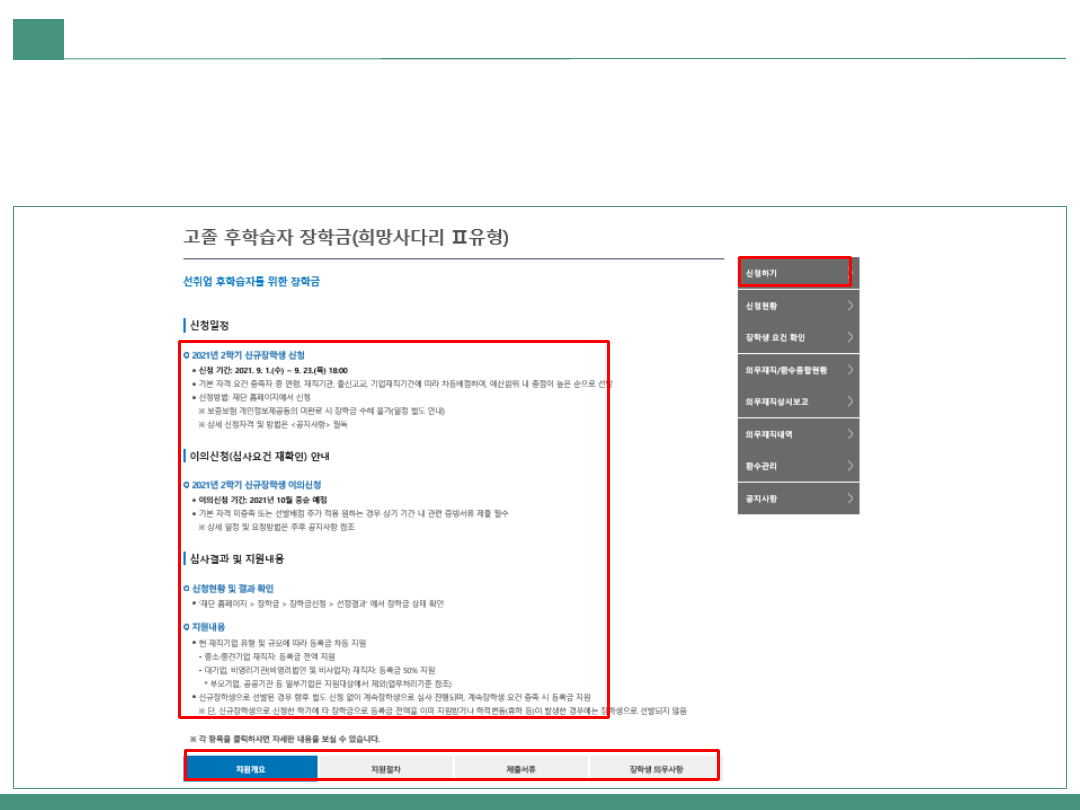Click the chevron arrow next to 환수관리
The height and width of the screenshot is (810, 1080).
pyautogui.click(x=849, y=466)
